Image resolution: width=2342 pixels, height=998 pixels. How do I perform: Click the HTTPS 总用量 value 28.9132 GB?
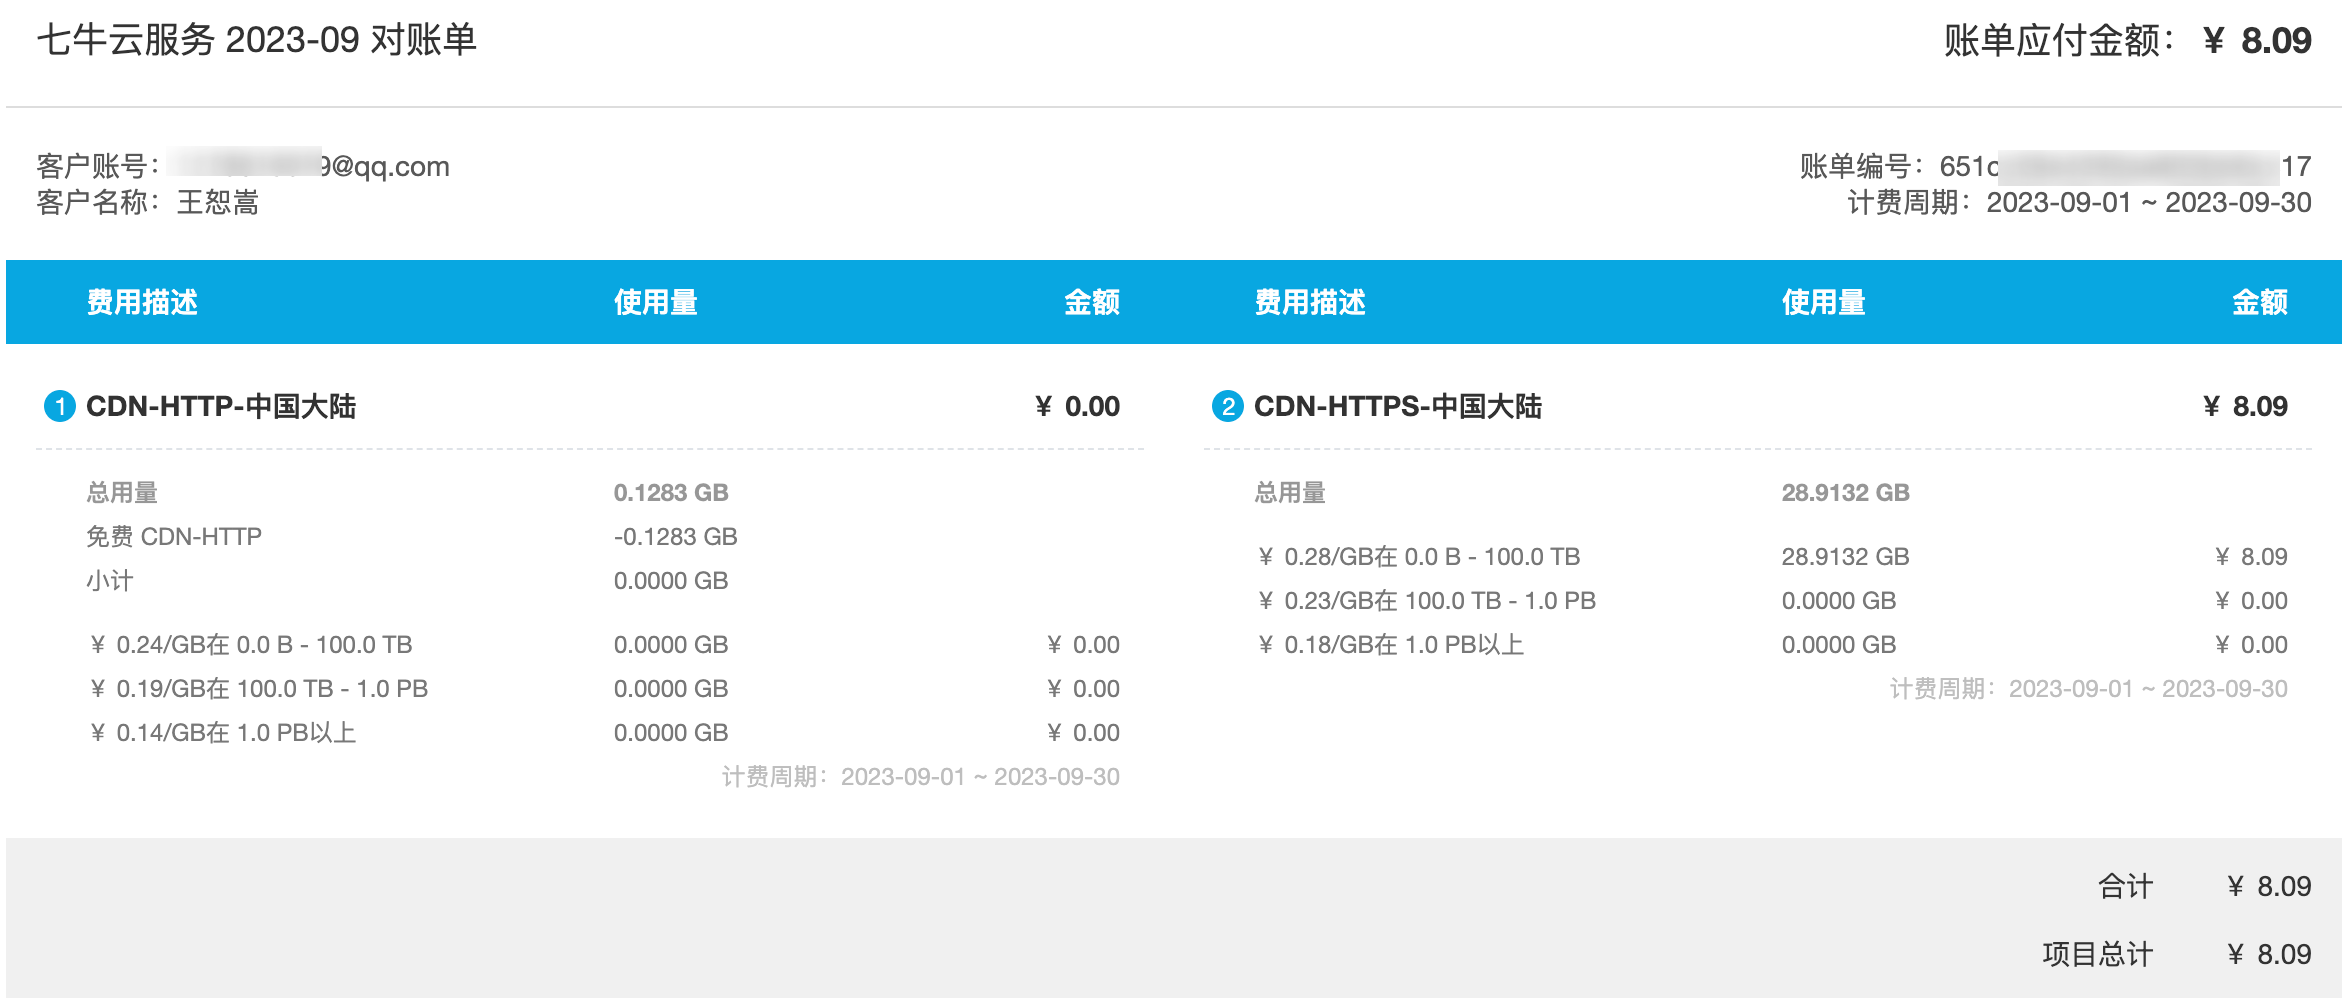[x=1846, y=493]
